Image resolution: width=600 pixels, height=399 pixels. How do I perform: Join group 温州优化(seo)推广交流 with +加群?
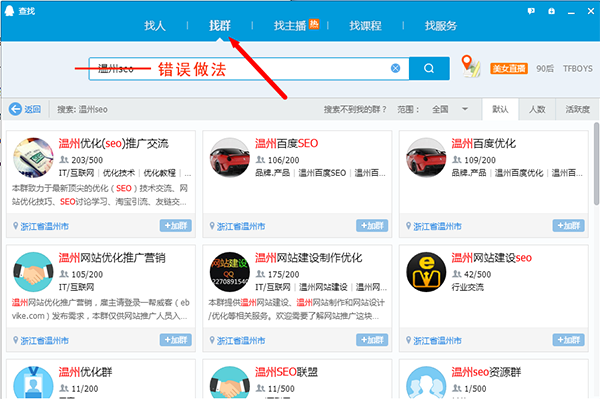176,226
